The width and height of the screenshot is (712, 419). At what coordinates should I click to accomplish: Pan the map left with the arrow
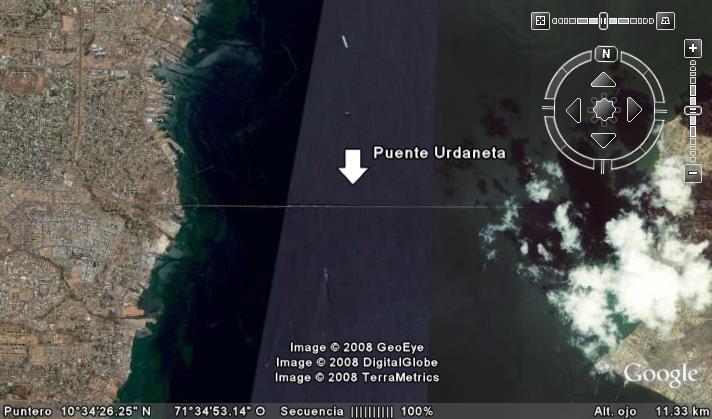point(574,109)
